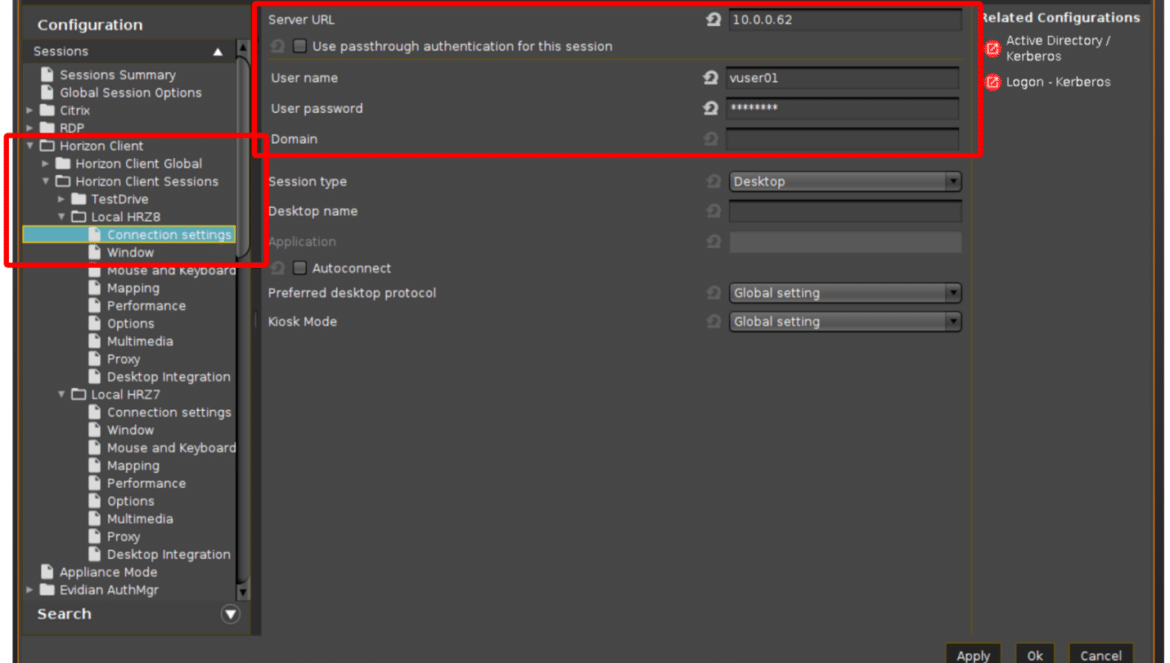This screenshot has width=1170, height=663.
Task: Expand the Citrix tree node
Action: [30, 110]
